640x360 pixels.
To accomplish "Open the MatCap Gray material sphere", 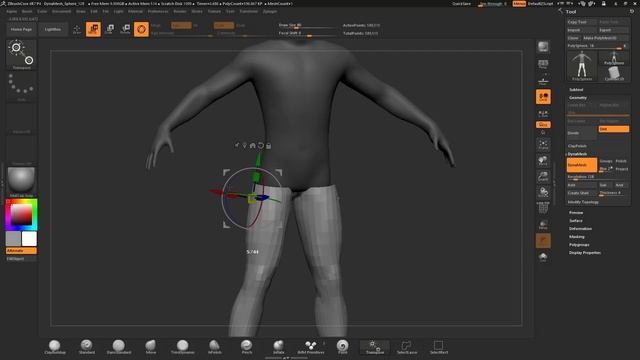I will coord(21,182).
